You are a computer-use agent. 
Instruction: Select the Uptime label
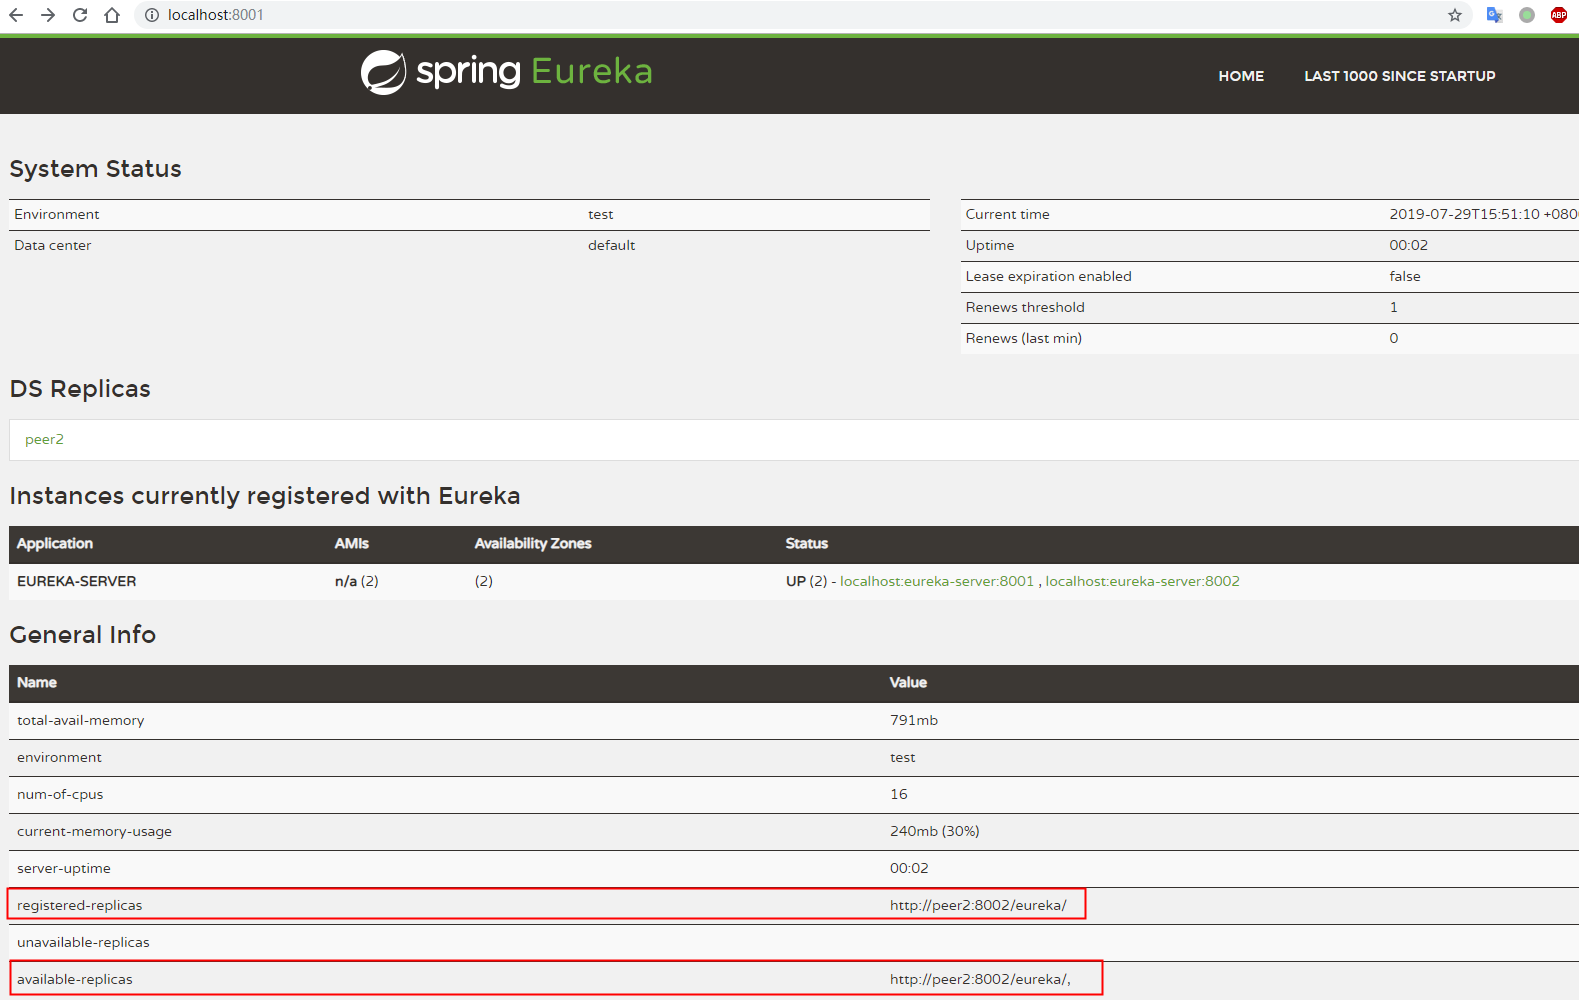coord(990,245)
